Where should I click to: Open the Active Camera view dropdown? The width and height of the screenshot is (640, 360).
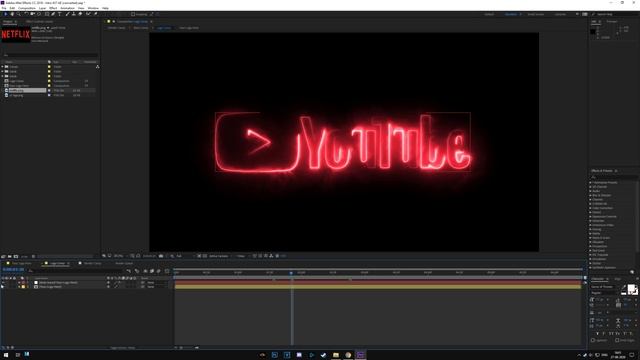click(x=220, y=256)
